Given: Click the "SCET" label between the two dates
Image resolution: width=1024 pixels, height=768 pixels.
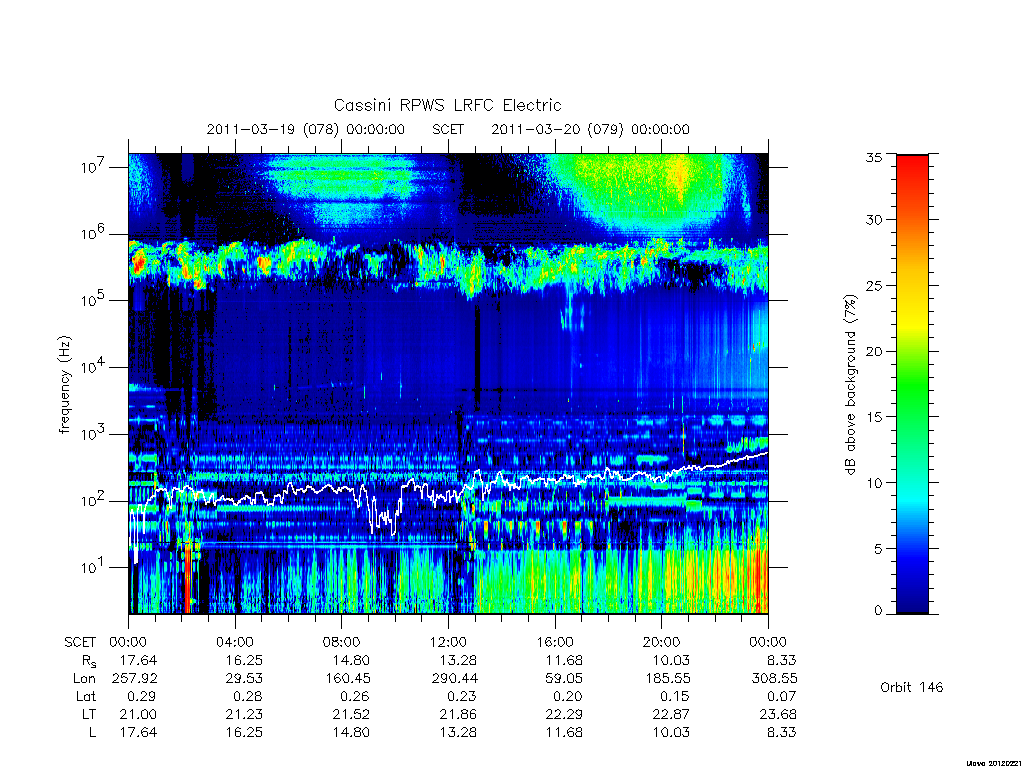Looking at the screenshot, I should click(448, 129).
